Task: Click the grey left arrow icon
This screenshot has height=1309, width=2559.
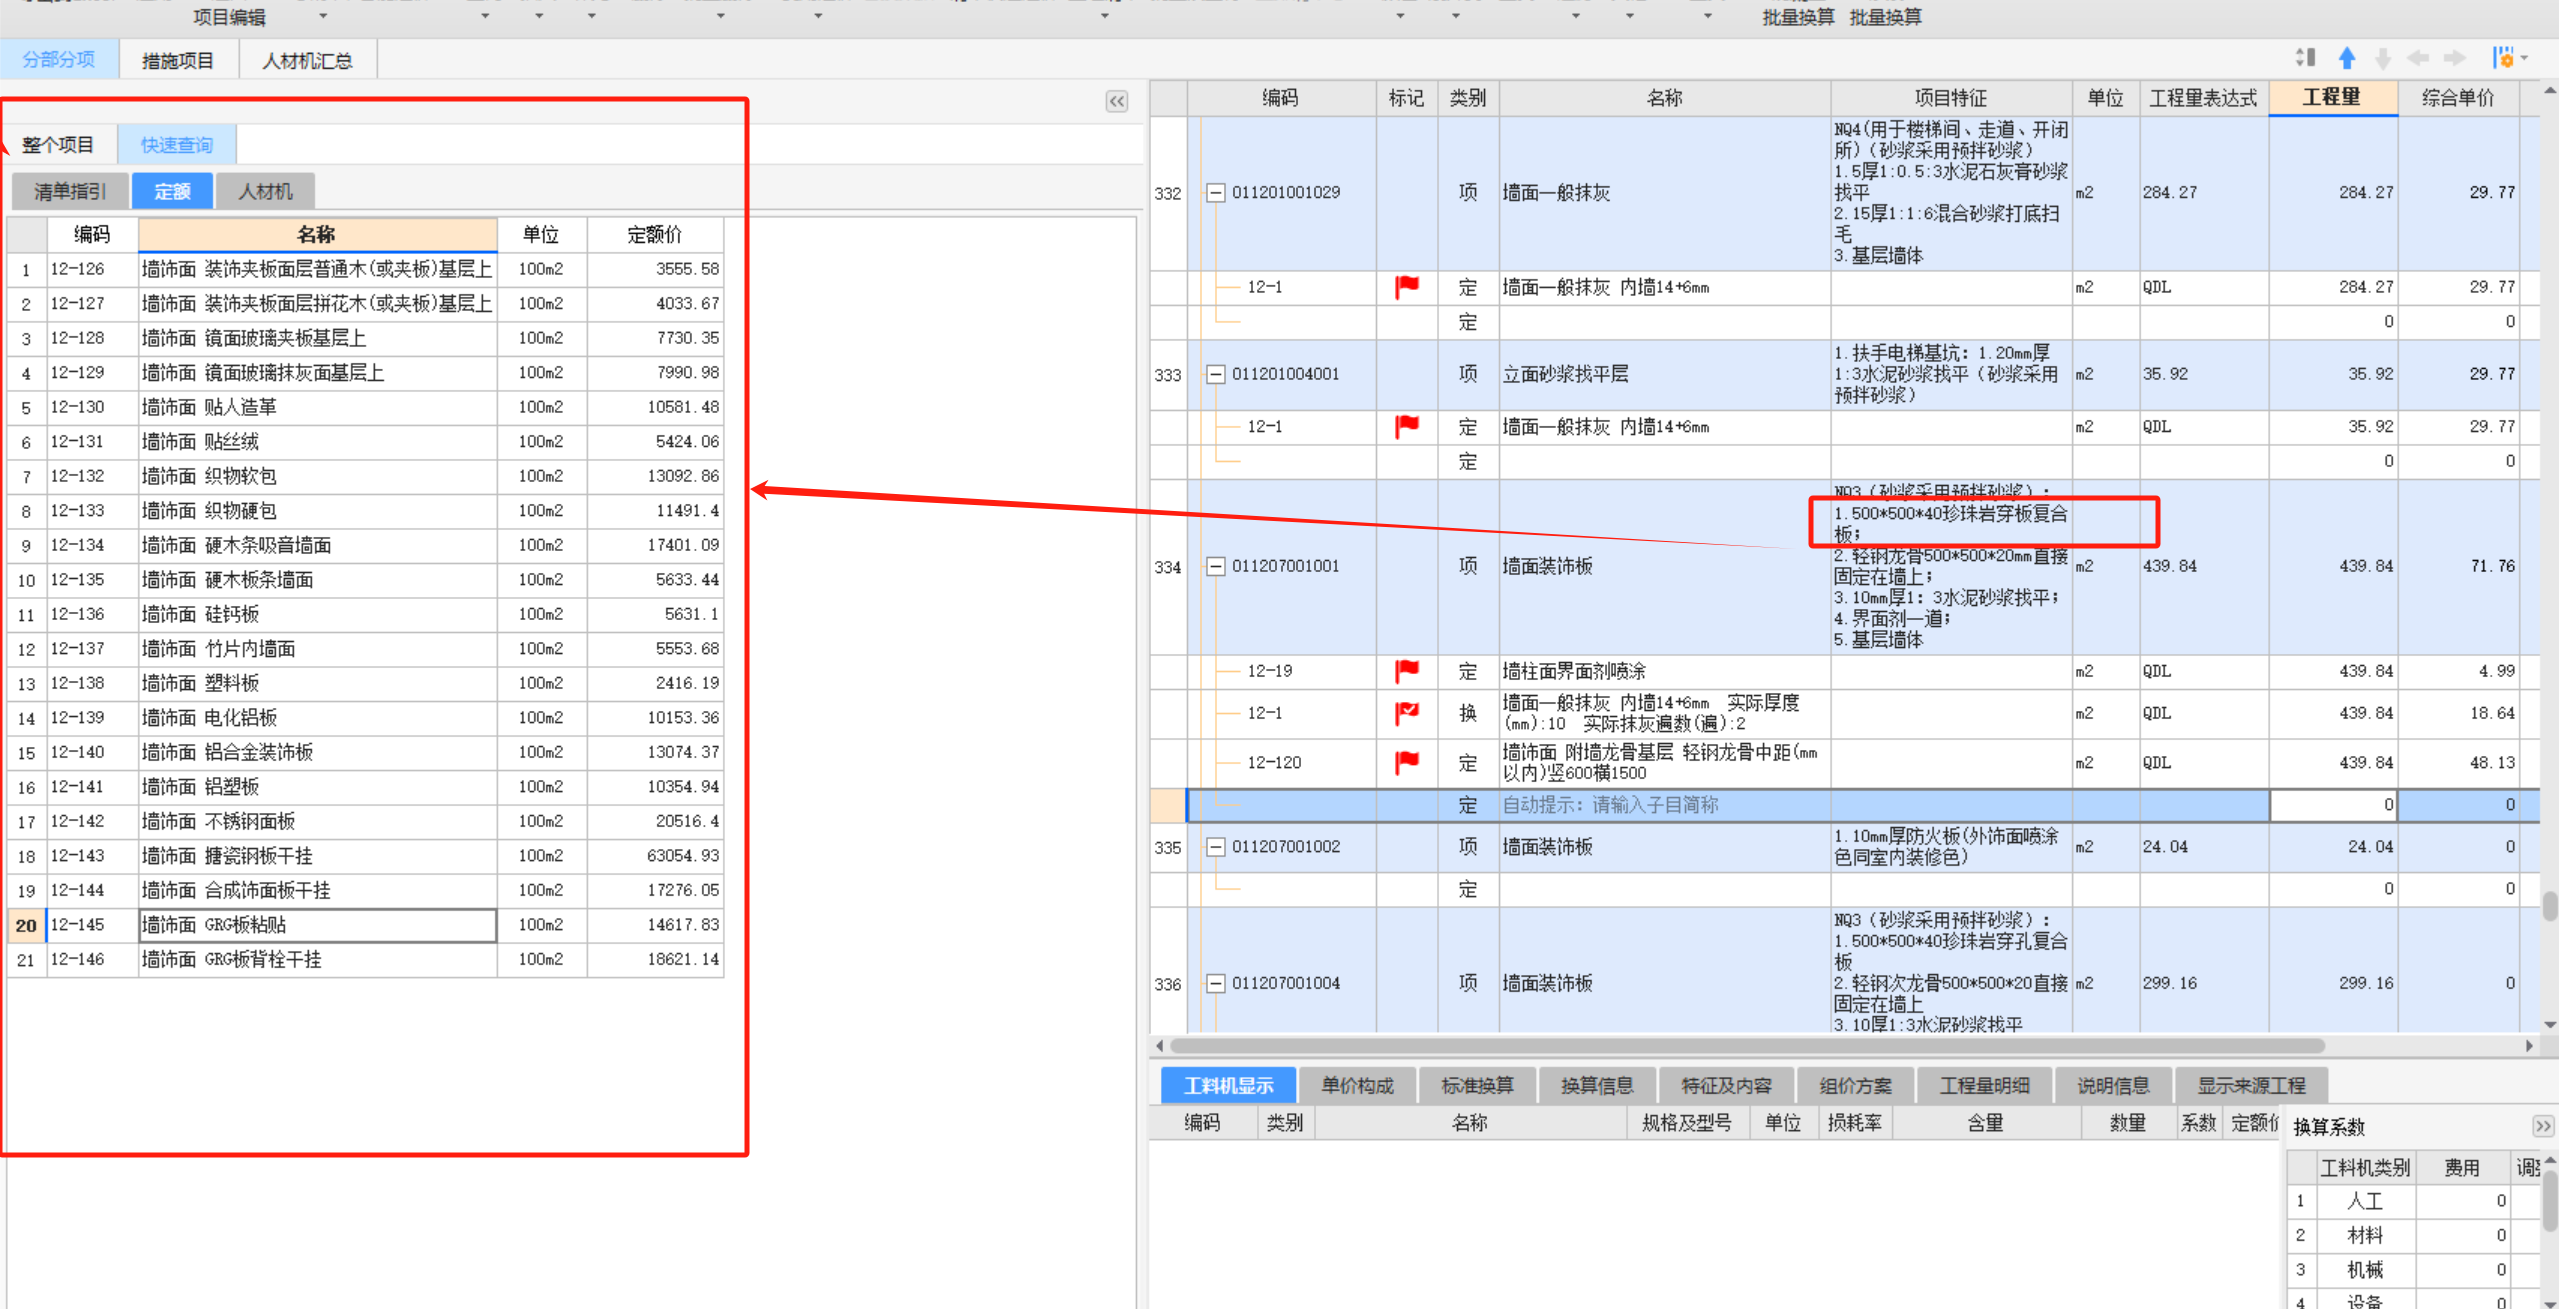Action: pos(2418,58)
